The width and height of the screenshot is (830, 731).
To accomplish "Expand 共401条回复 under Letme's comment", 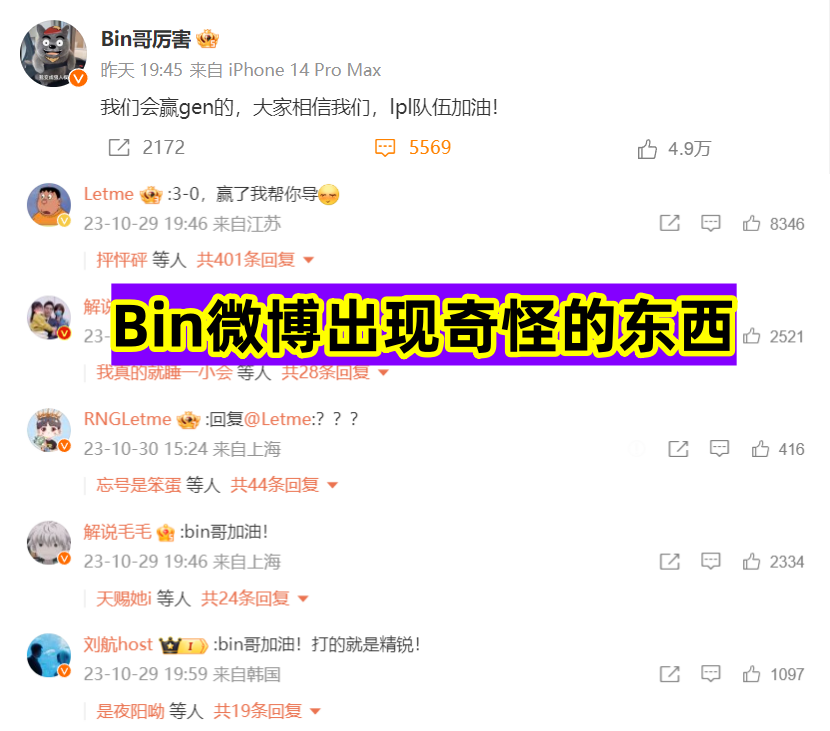I will 255,260.
